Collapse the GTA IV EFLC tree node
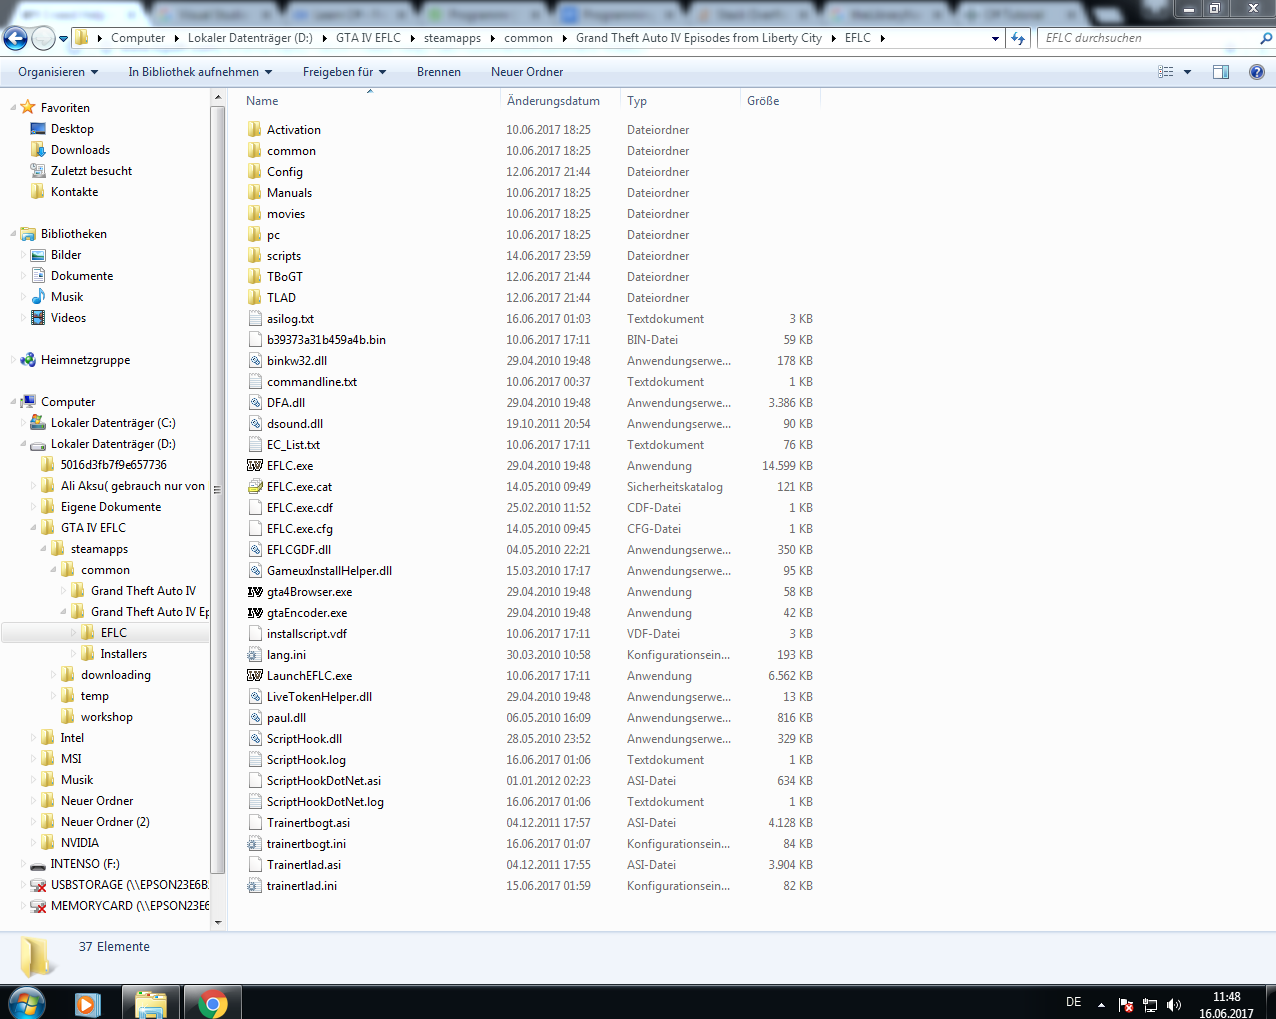The height and width of the screenshot is (1019, 1276). tap(34, 528)
